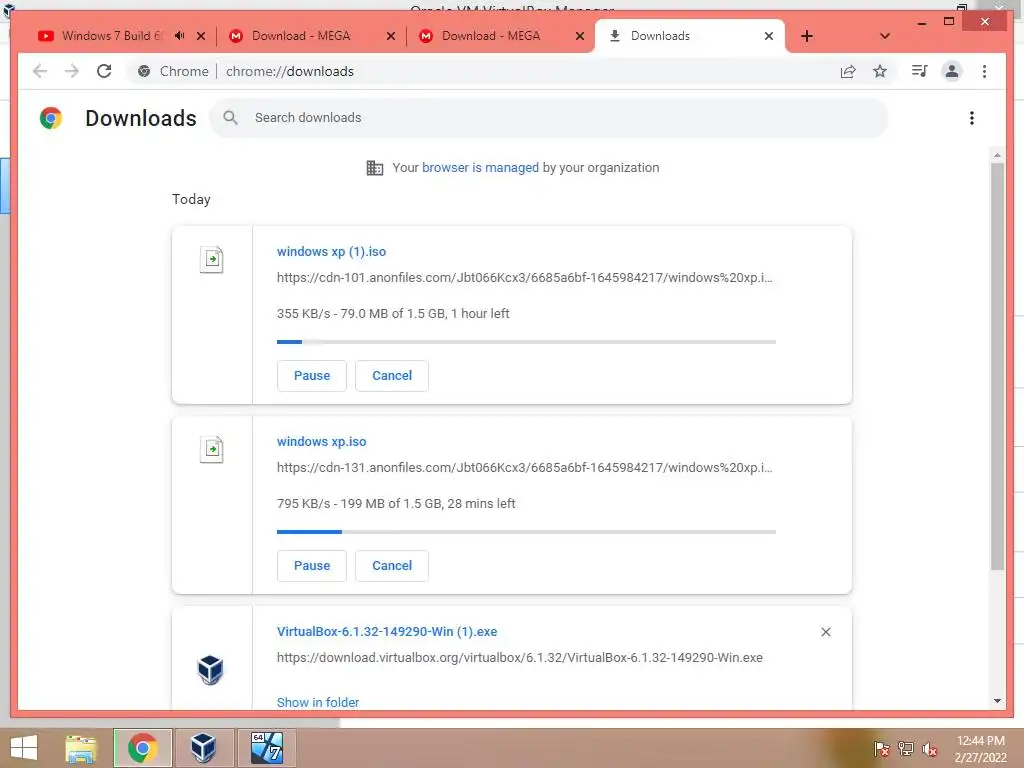Click the '355 KB/s - 79.0 MB' status text
Viewport: 1024px width, 768px height.
click(392, 313)
